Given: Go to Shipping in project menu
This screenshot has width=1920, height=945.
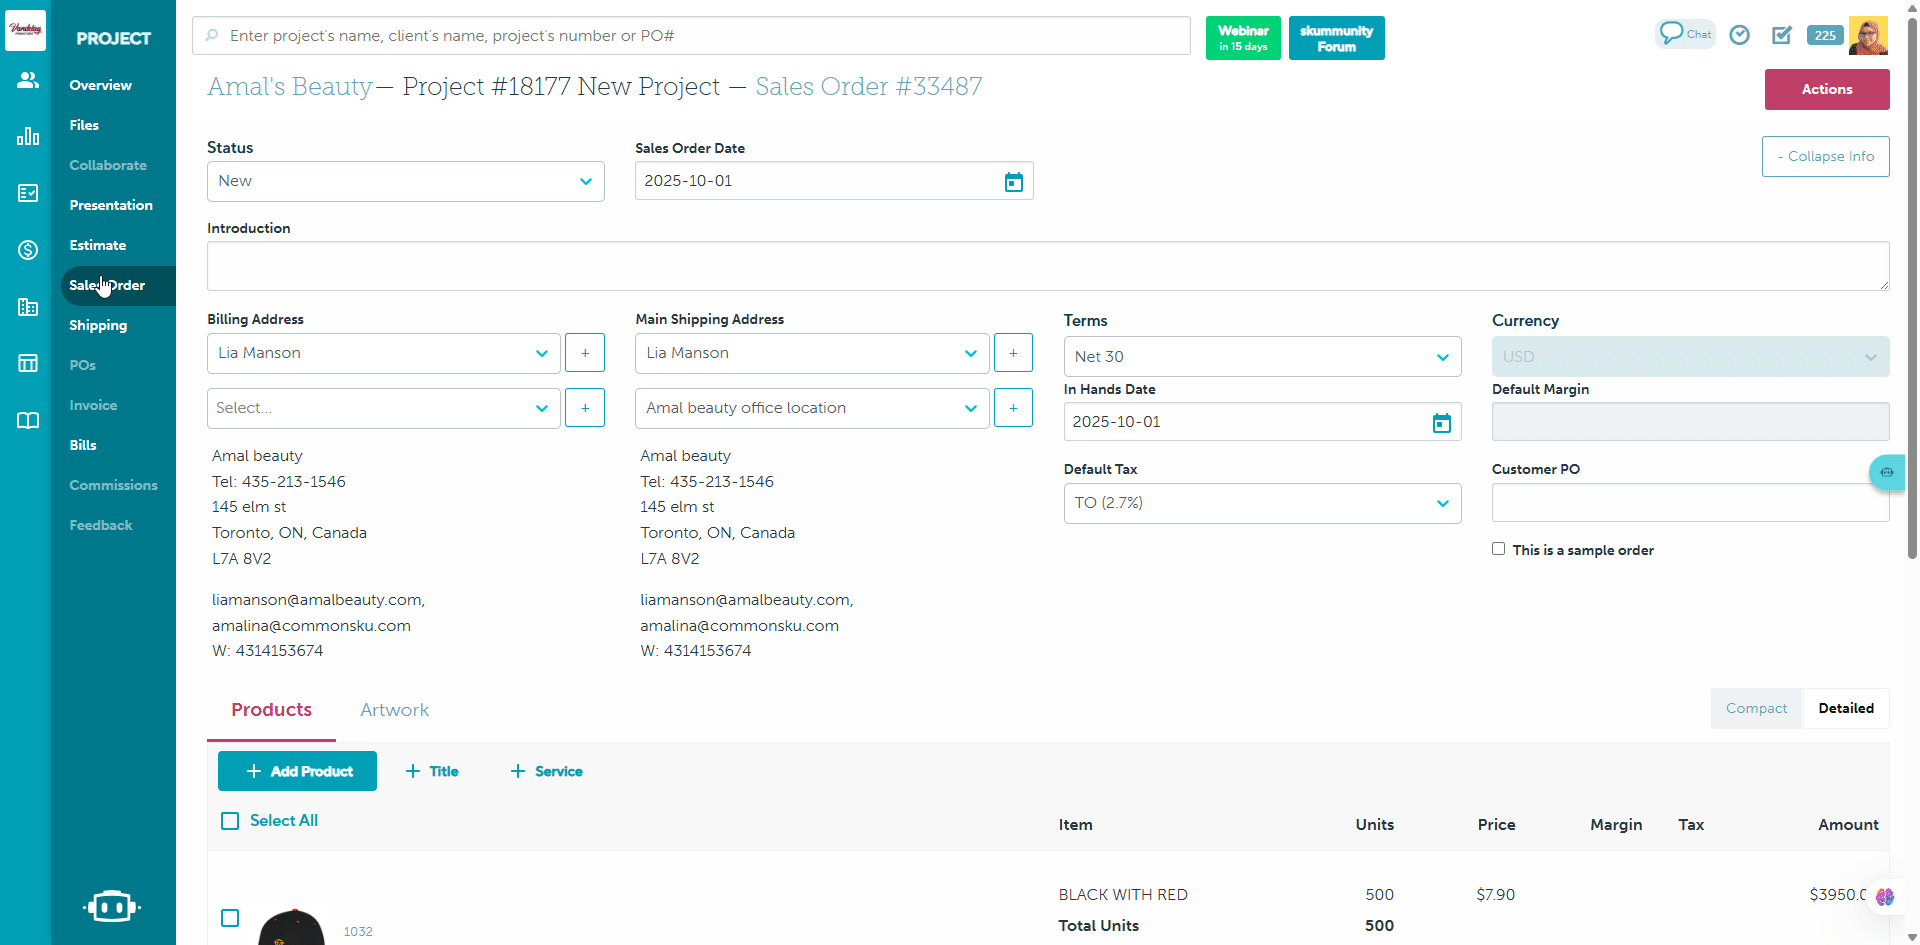Looking at the screenshot, I should pyautogui.click(x=98, y=325).
